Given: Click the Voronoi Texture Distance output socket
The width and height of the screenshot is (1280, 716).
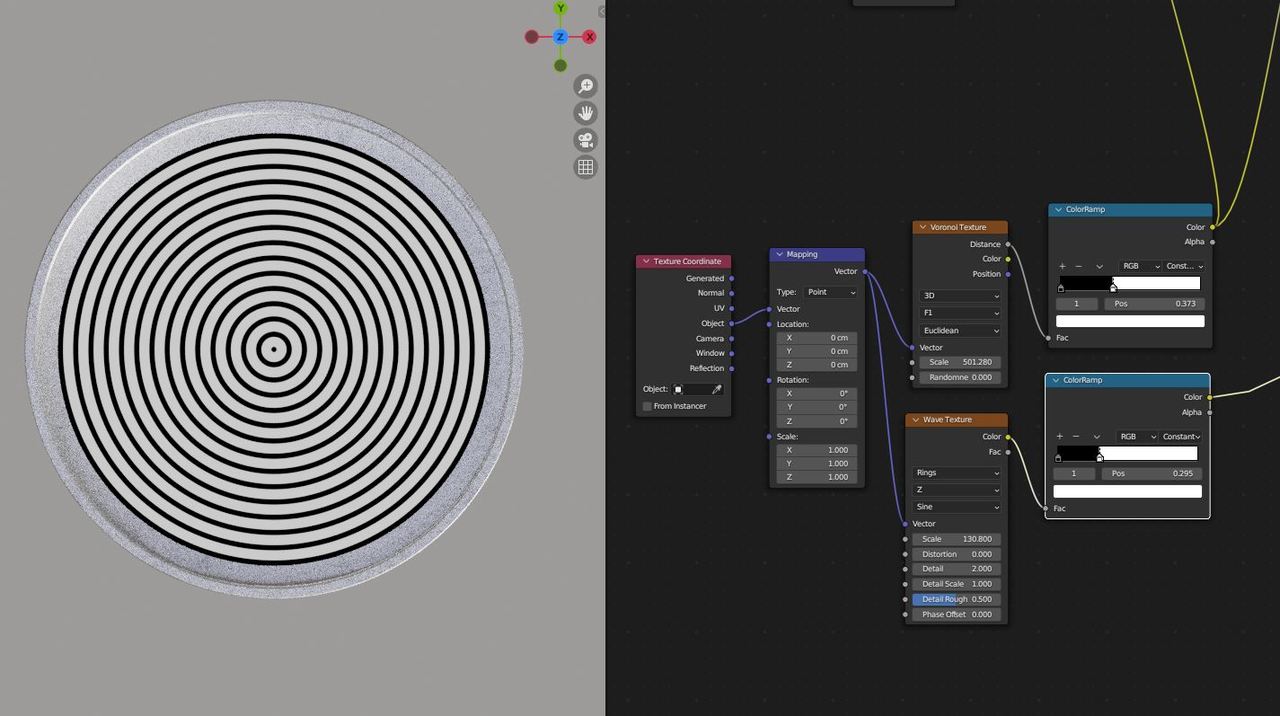Looking at the screenshot, I should click(x=1008, y=244).
